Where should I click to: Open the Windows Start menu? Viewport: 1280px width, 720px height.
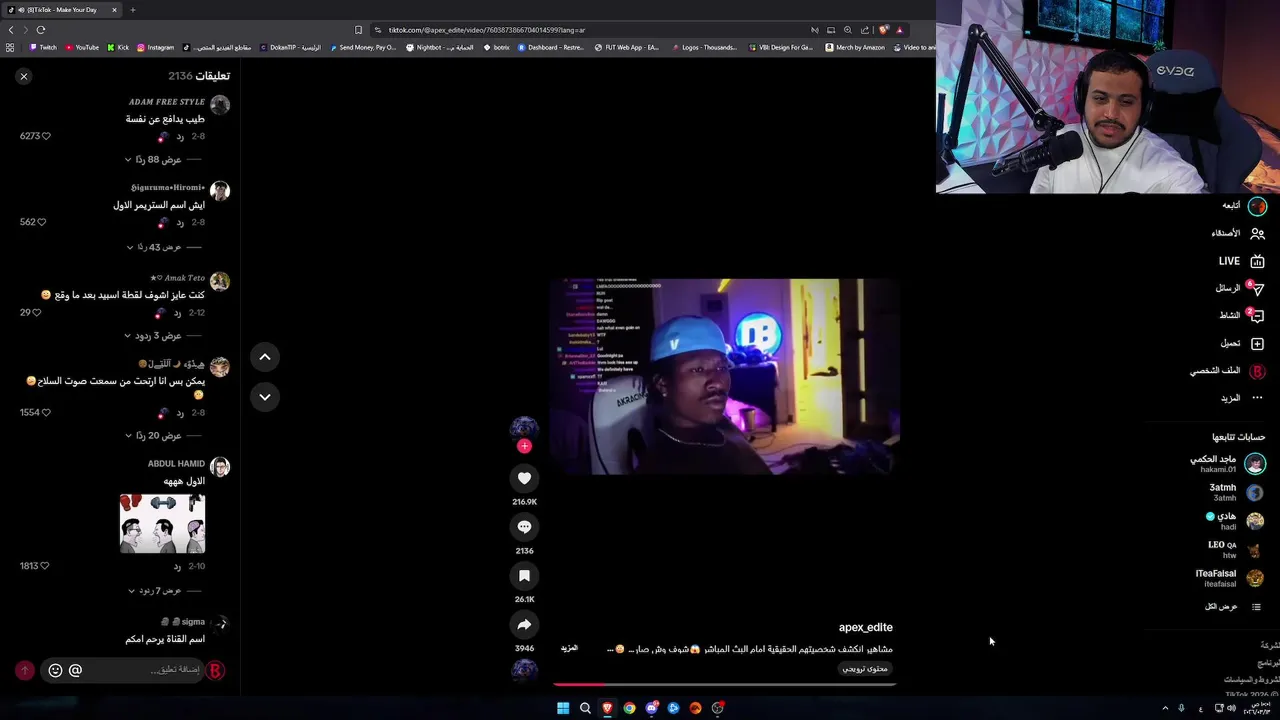pyautogui.click(x=563, y=708)
